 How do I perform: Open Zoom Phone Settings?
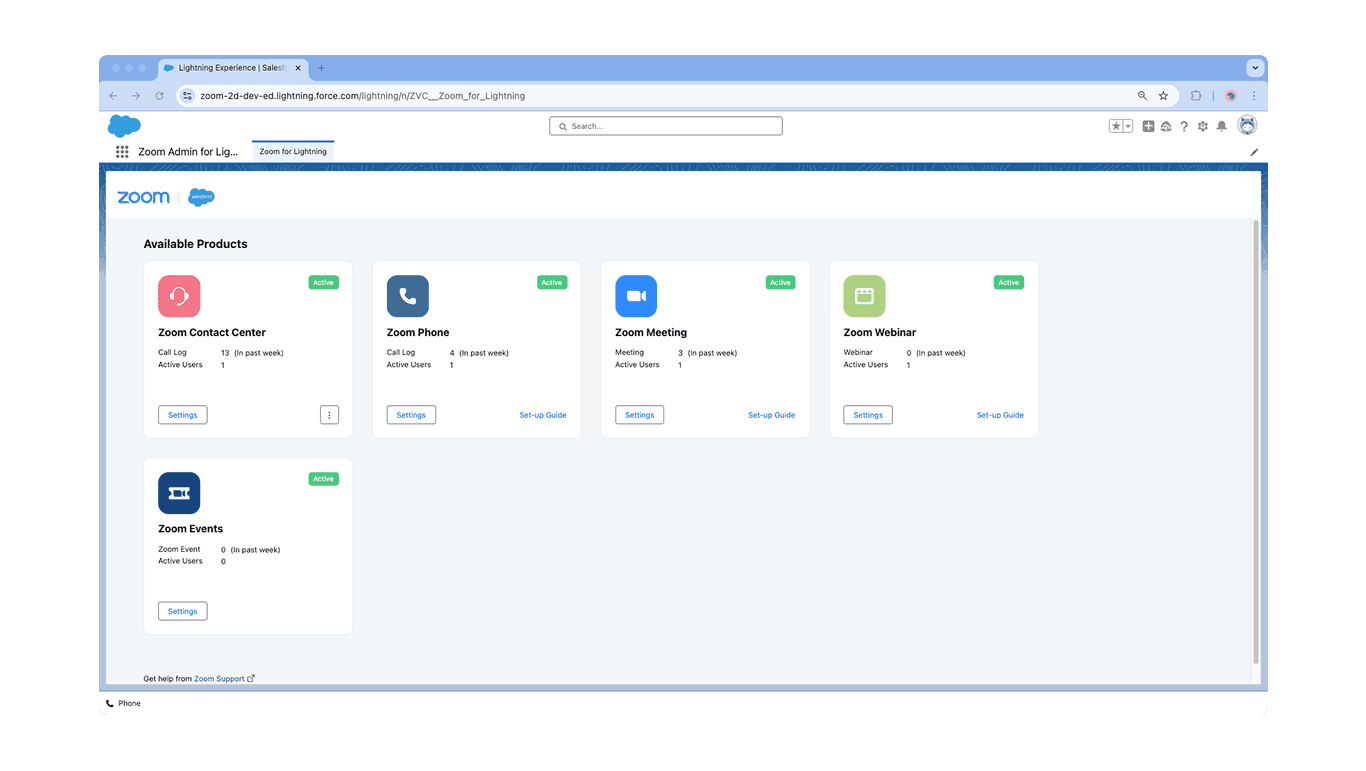411,415
